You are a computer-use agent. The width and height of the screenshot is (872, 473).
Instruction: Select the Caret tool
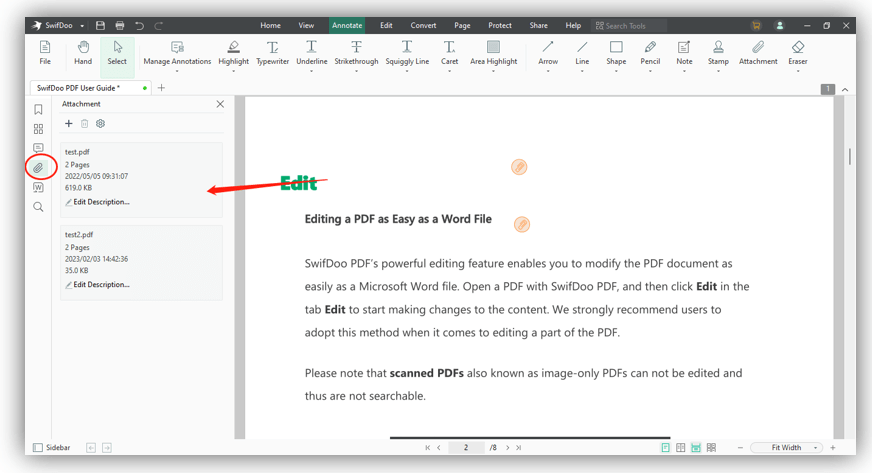(449, 53)
